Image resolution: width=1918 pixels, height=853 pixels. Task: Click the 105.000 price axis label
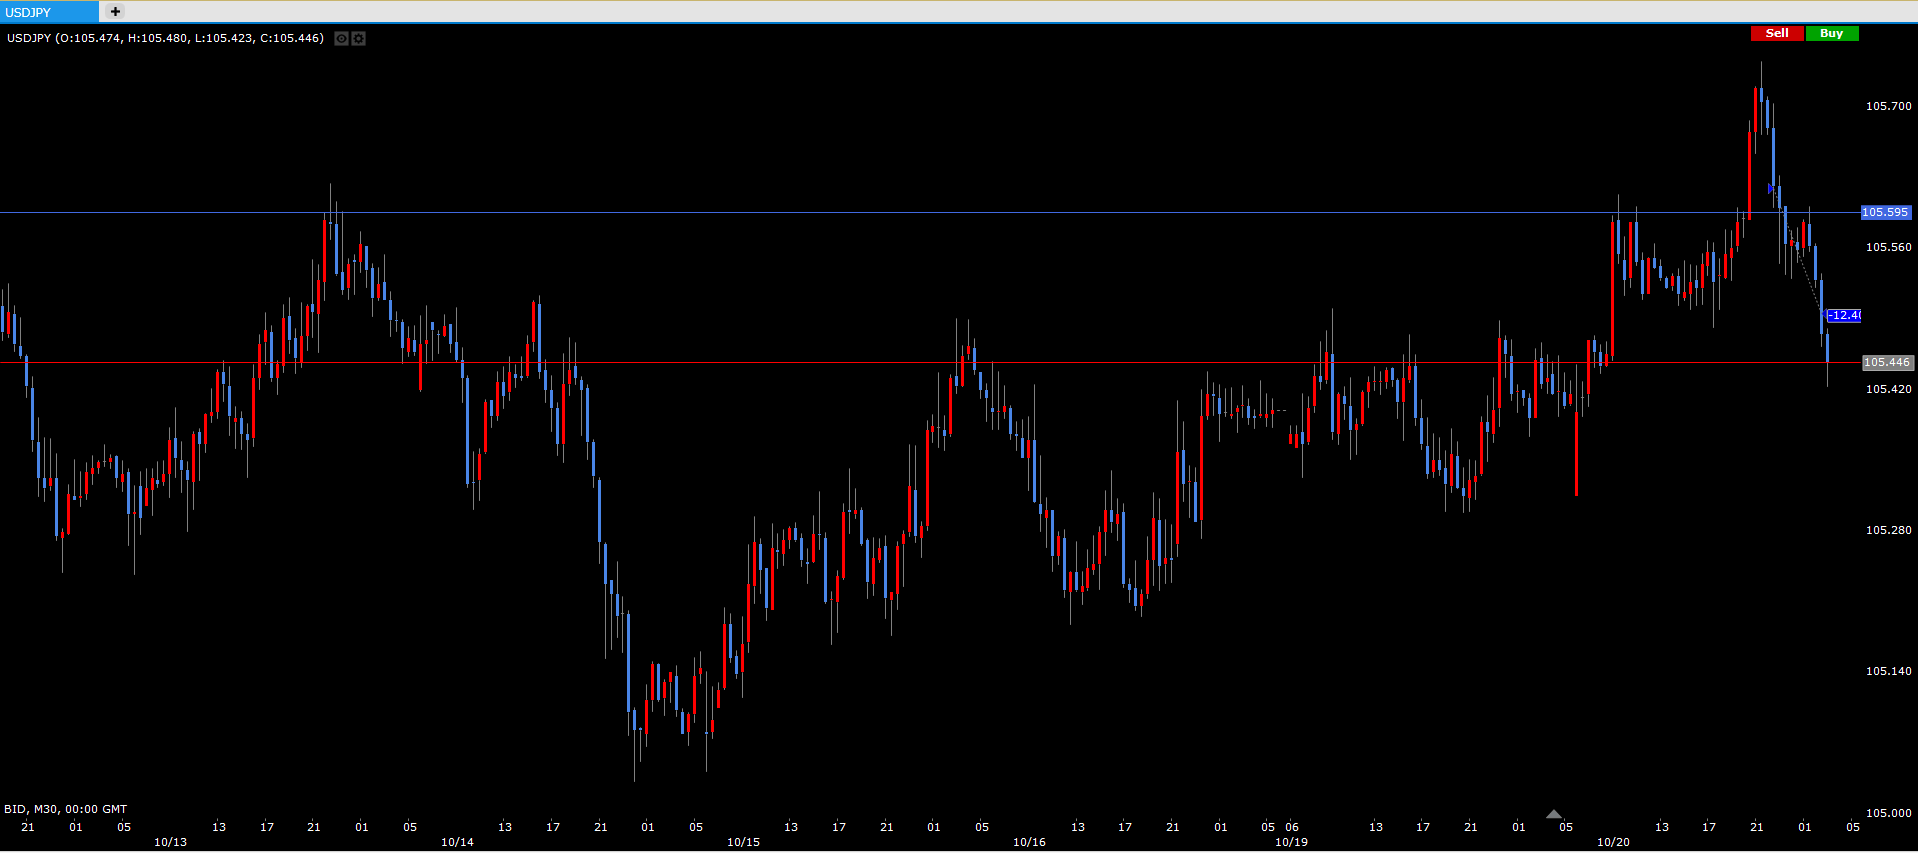click(1888, 813)
